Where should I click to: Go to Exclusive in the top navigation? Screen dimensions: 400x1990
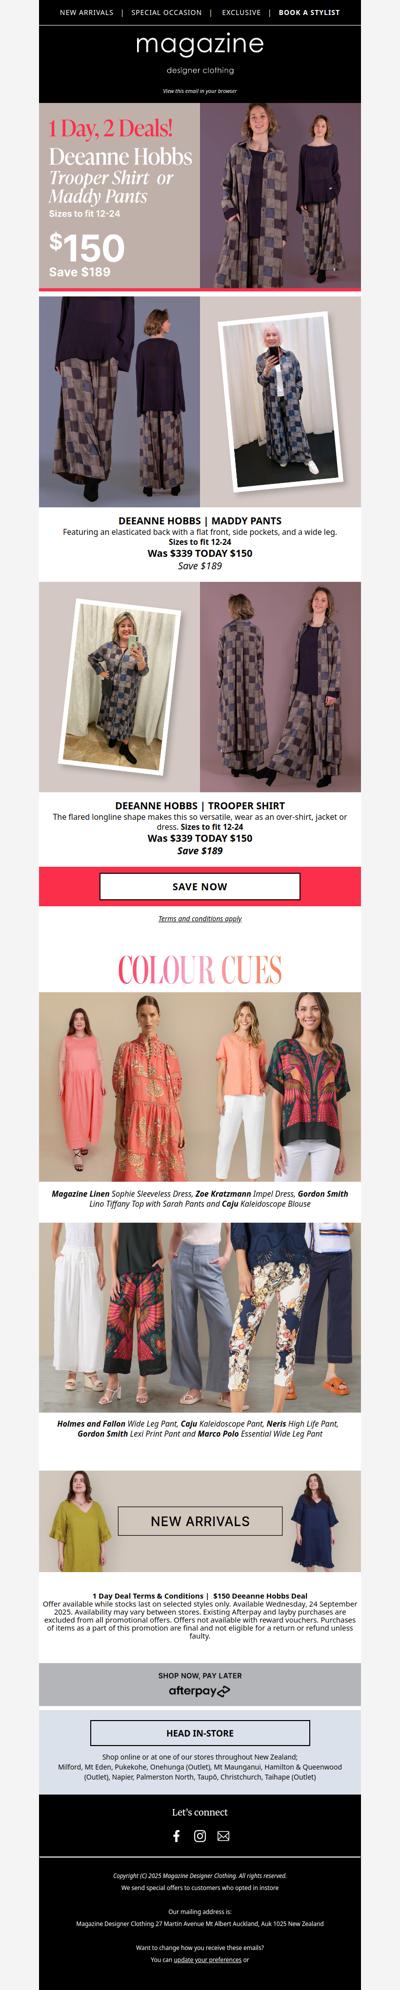click(241, 13)
